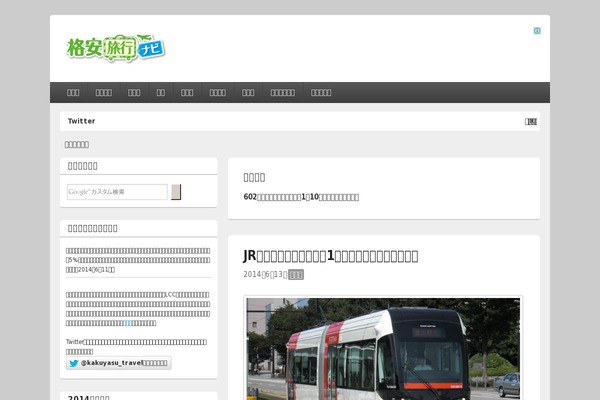Image resolution: width=600 pixels, height=400 pixels.
Task: Follow @kakuyasu_travel via the Twitter button
Action: point(119,363)
